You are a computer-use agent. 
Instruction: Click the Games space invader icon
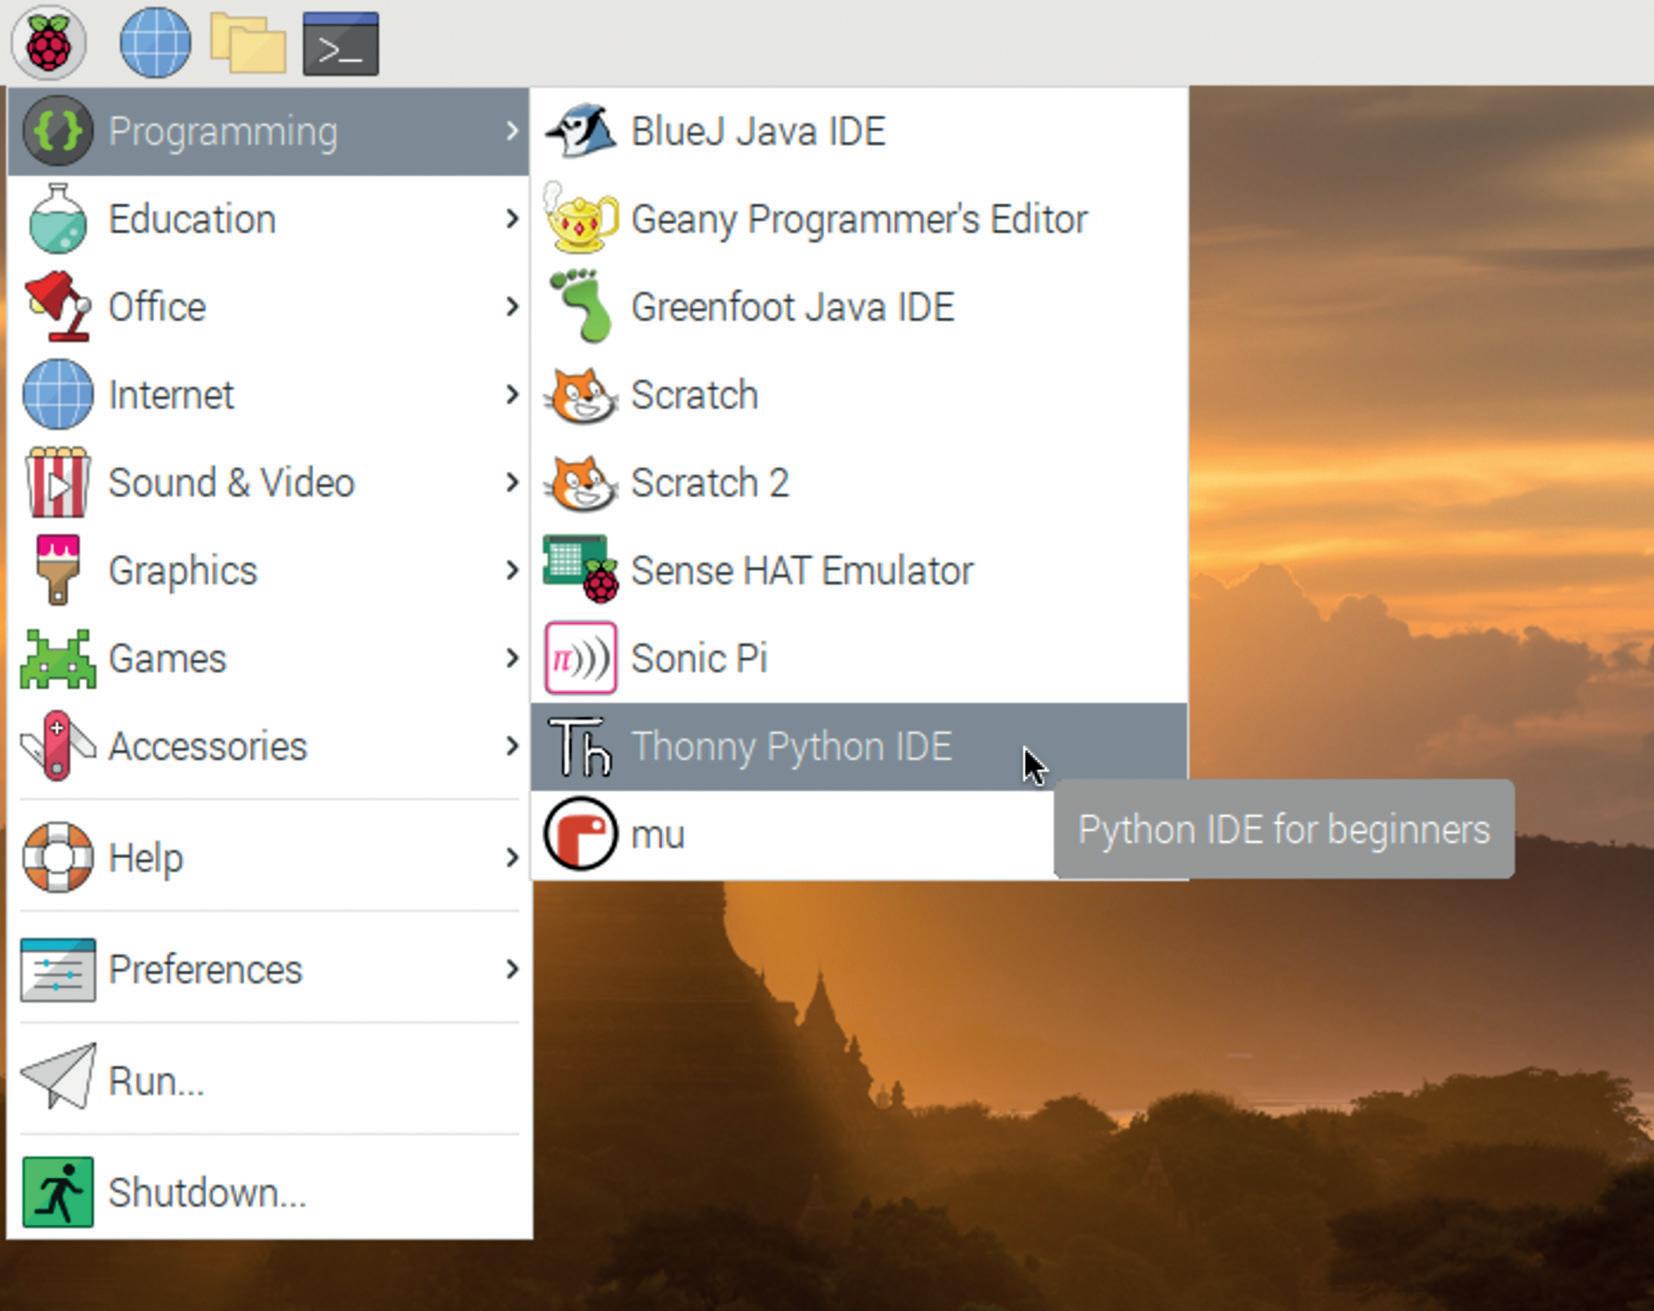pos(58,659)
